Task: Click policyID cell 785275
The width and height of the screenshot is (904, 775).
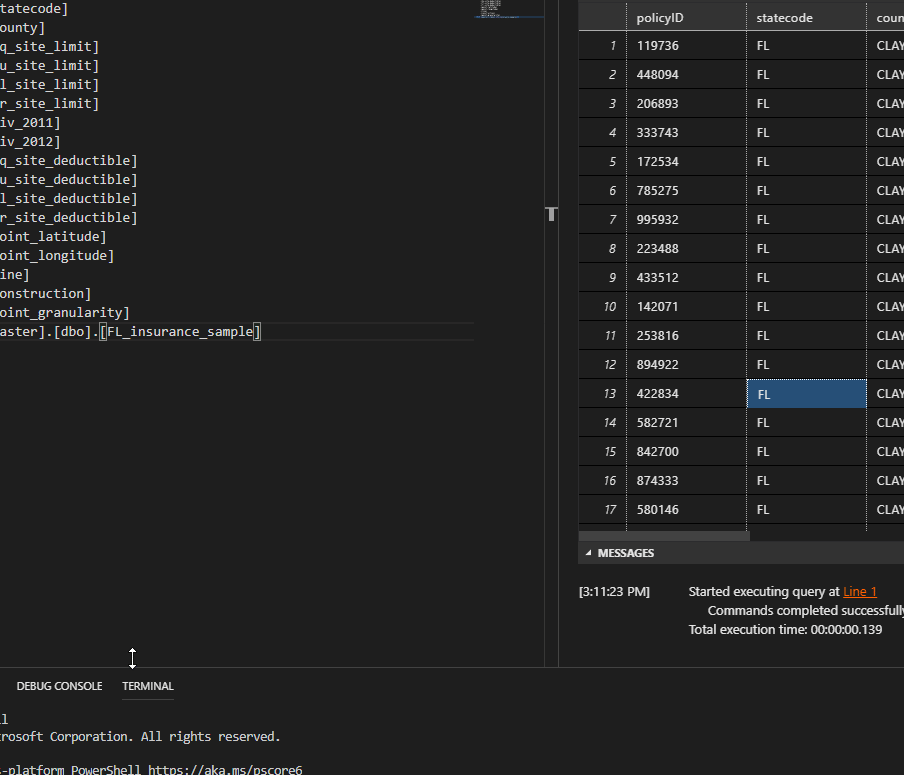Action: 686,191
